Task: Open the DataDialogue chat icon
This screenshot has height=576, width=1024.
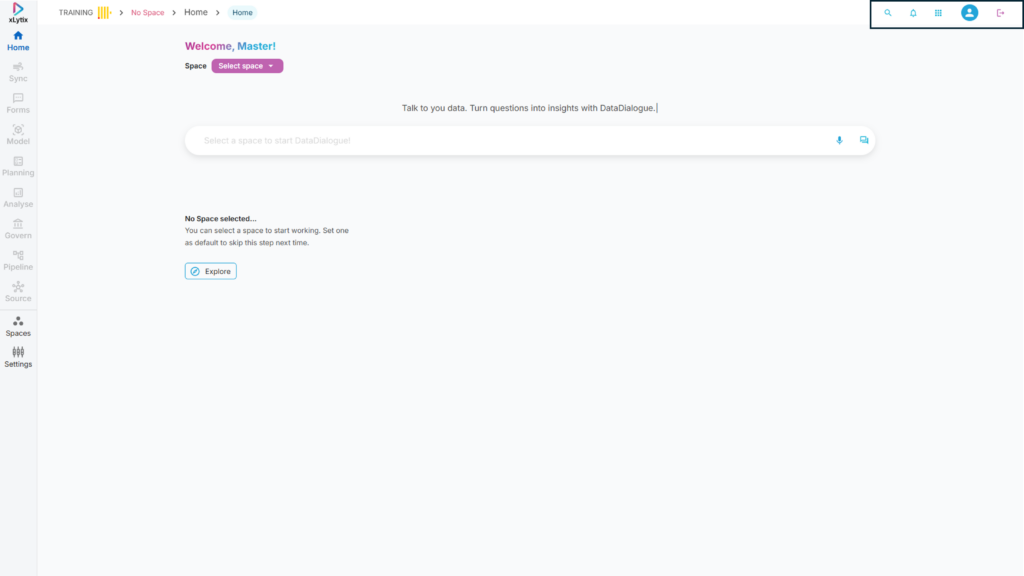Action: point(864,140)
